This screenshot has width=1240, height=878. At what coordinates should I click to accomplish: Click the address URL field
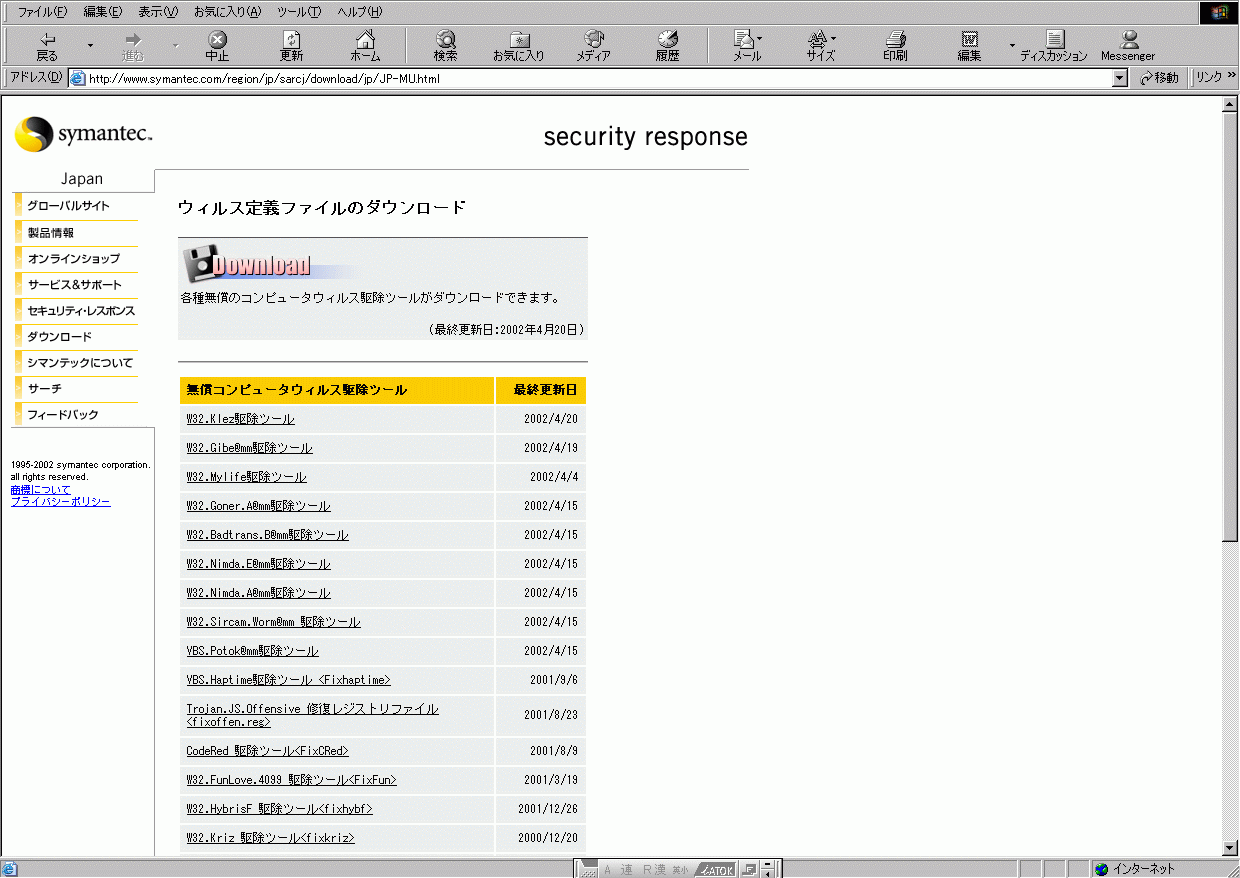click(598, 78)
